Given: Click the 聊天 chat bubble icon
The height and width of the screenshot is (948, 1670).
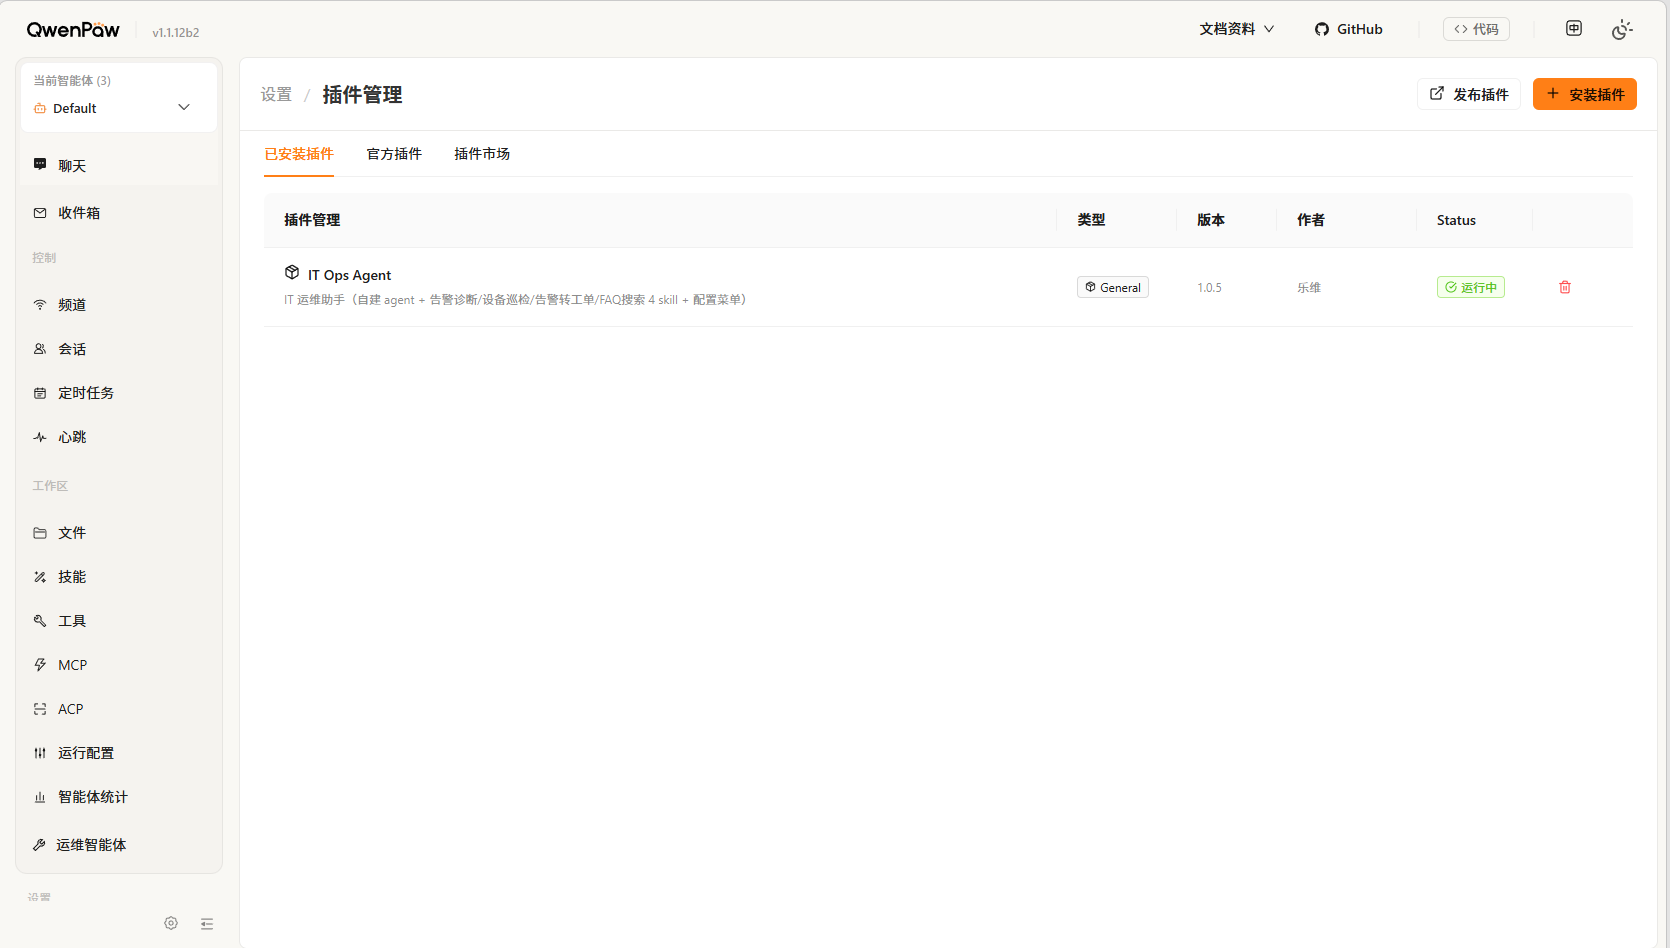Looking at the screenshot, I should [40, 164].
